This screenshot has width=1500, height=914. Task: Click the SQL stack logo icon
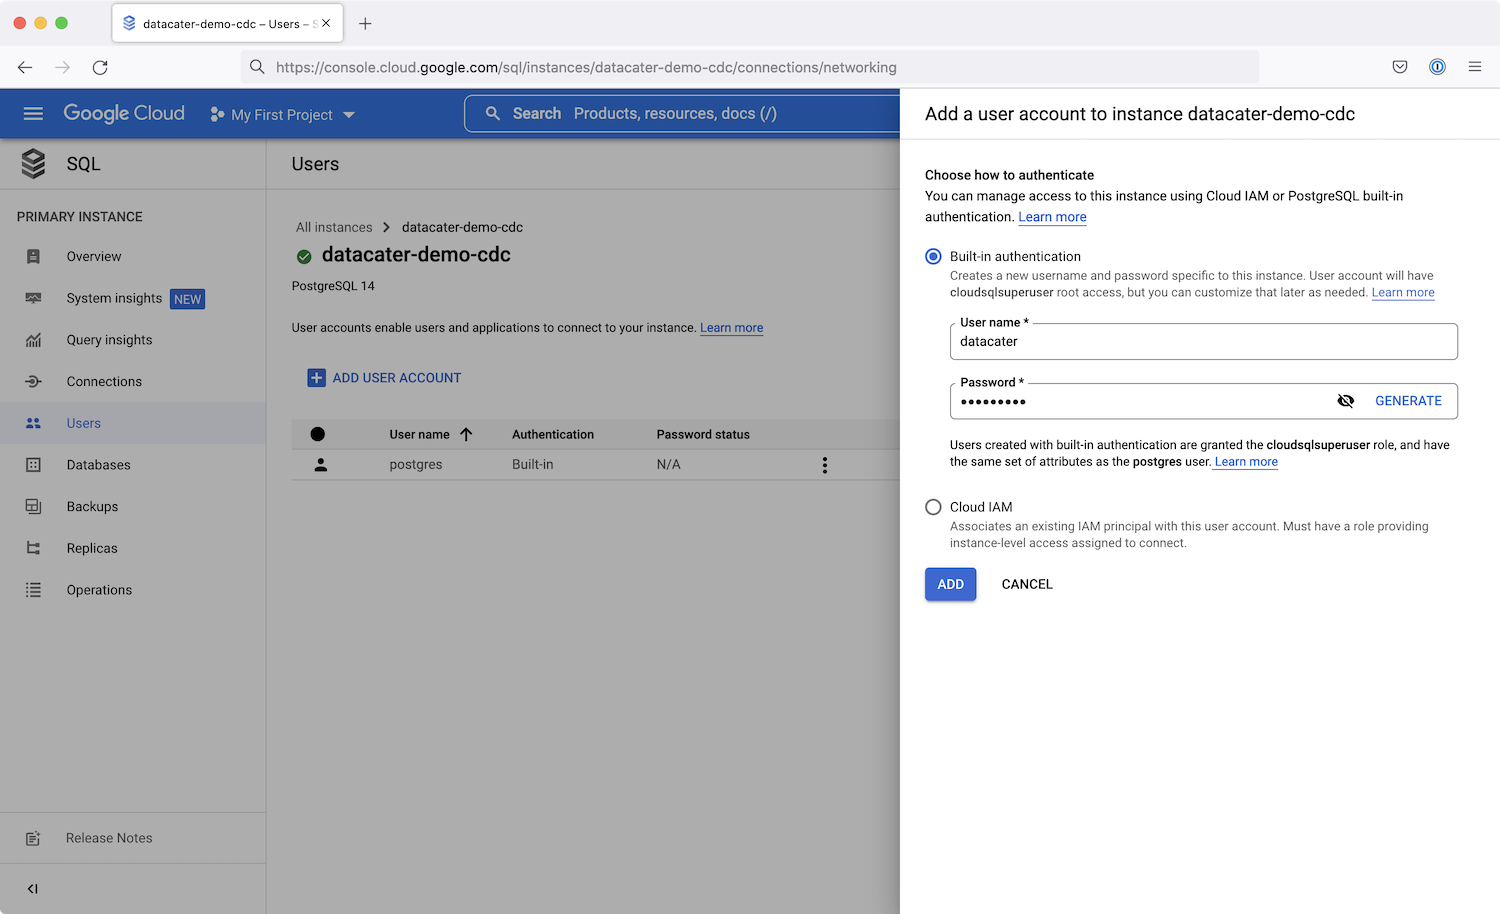pos(33,164)
